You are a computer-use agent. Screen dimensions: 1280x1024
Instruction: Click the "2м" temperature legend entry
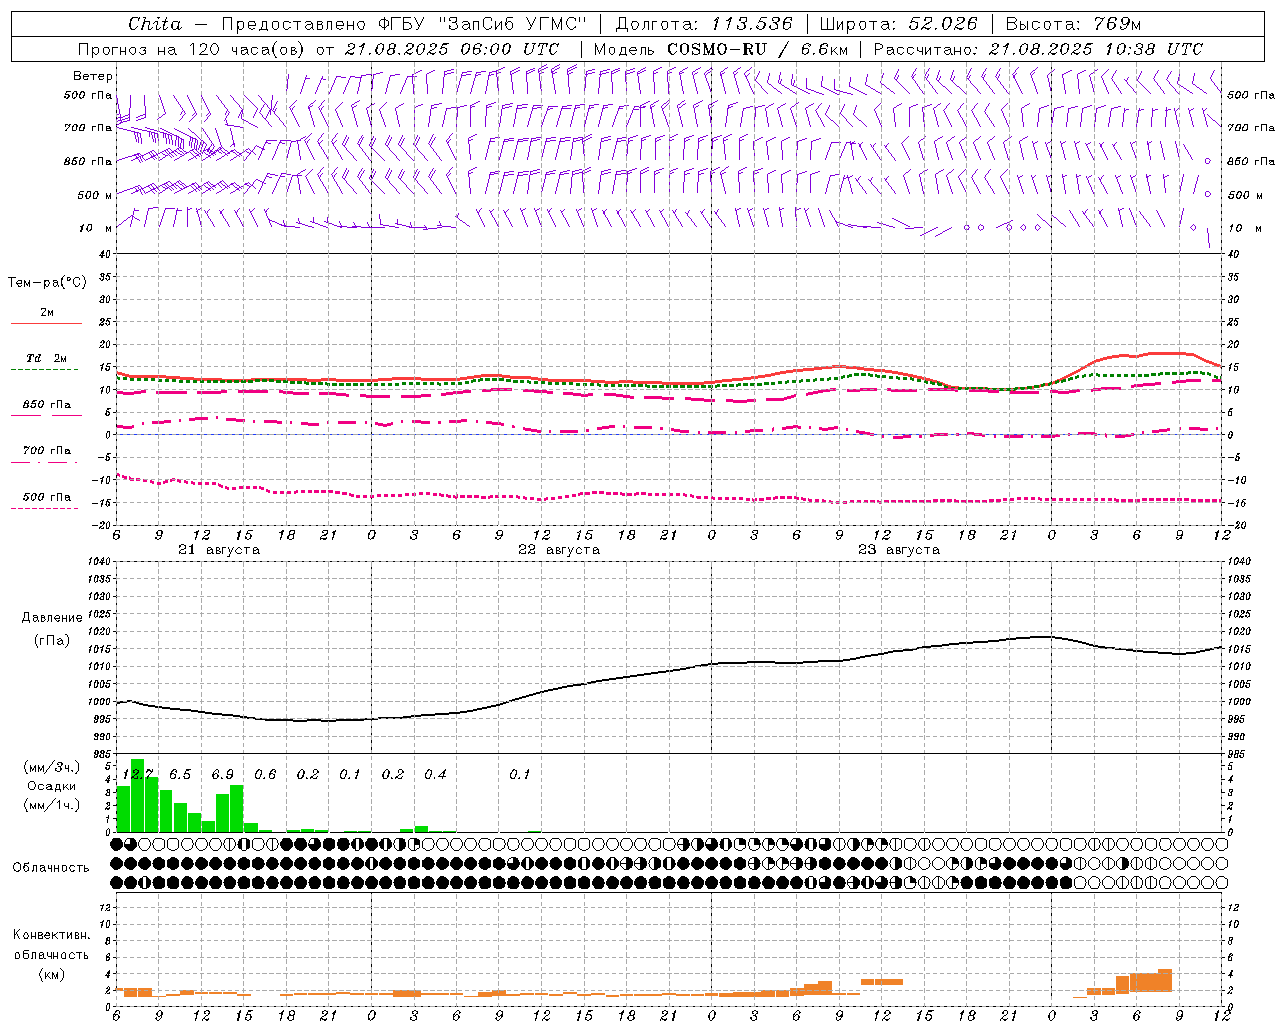tap(47, 313)
